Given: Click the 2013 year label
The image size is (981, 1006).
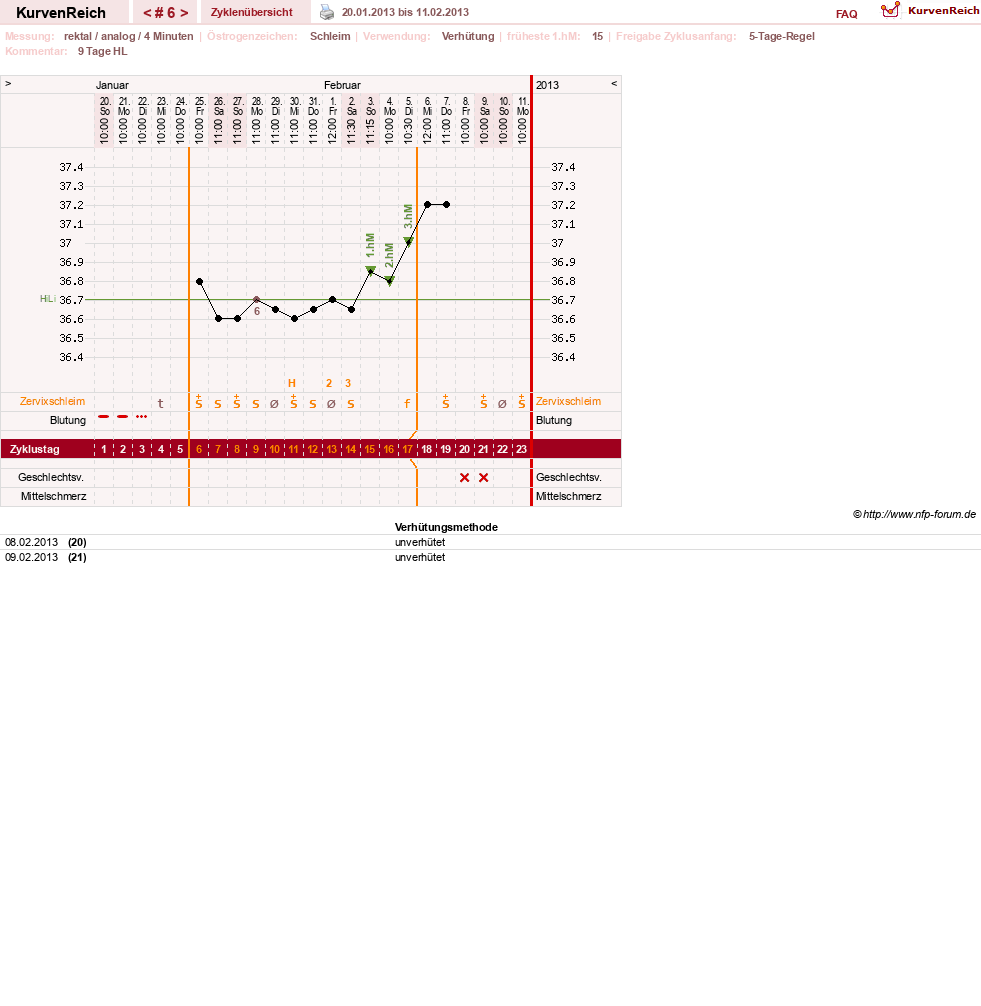Looking at the screenshot, I should tap(547, 85).
